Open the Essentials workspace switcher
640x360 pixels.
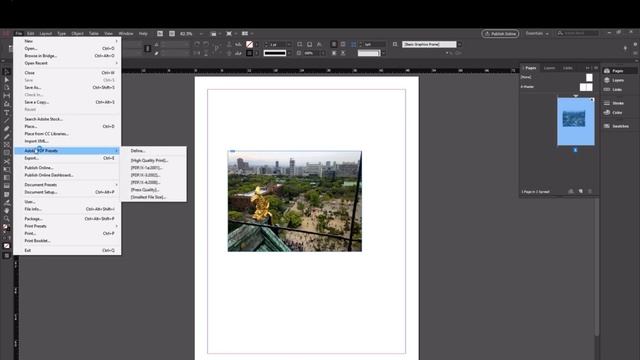(537, 33)
